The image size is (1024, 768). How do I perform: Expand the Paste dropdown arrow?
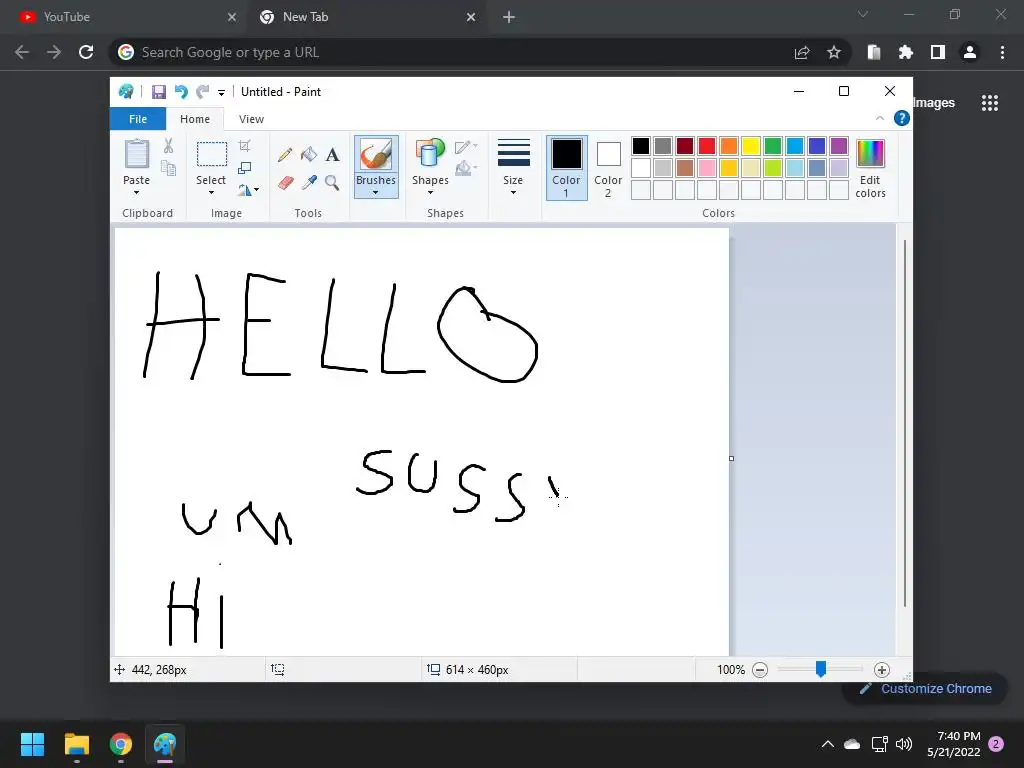[x=136, y=193]
